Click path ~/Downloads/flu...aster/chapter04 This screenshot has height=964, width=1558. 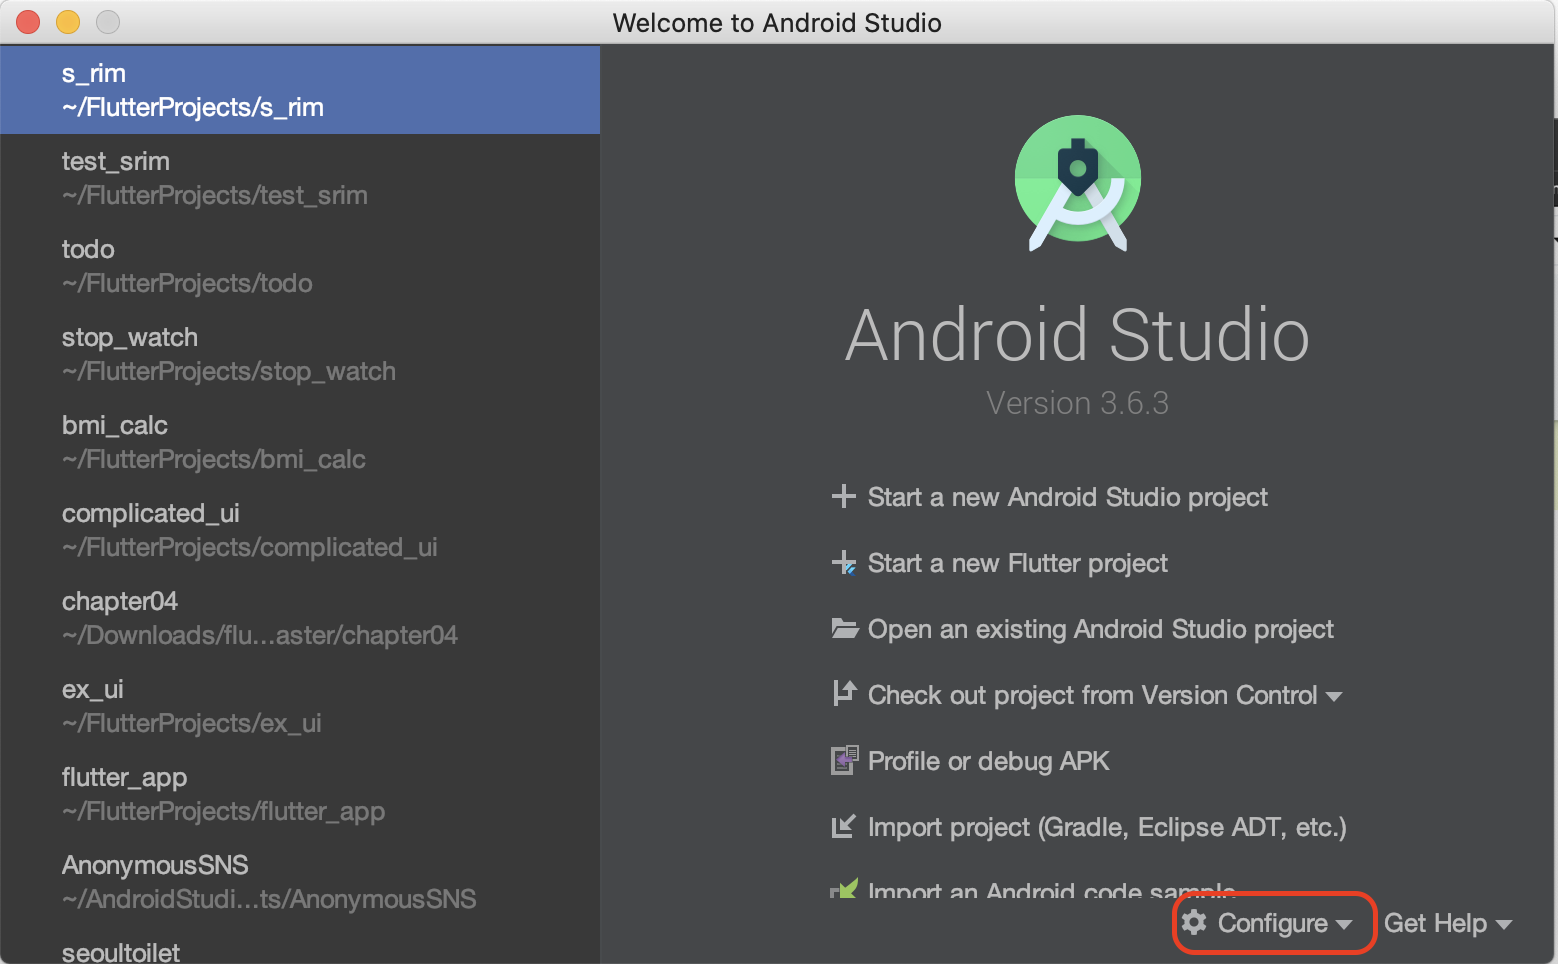(x=260, y=635)
